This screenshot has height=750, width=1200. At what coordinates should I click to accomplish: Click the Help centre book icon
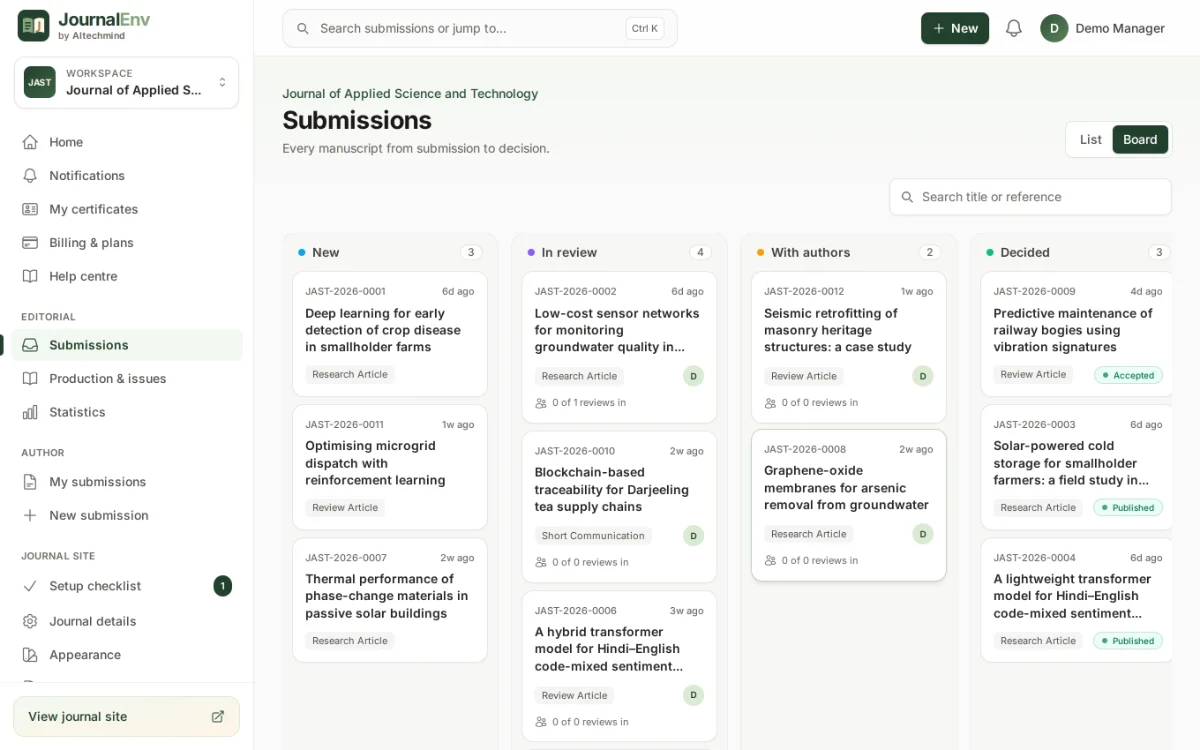(x=30, y=276)
